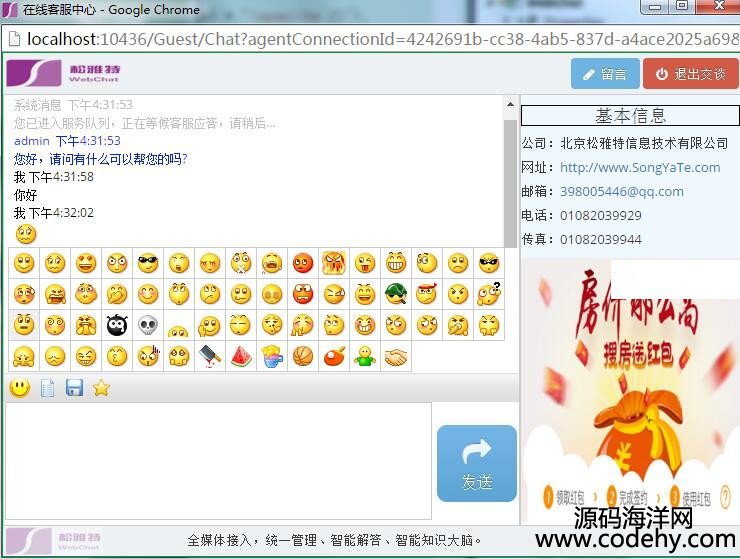Choose the flaming rage emoji
Screen dimensions: 740x559
[x=334, y=263]
